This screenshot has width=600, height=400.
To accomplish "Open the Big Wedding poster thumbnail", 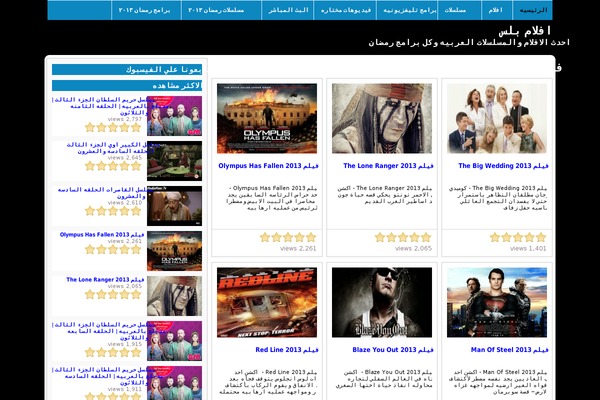I will [x=497, y=118].
